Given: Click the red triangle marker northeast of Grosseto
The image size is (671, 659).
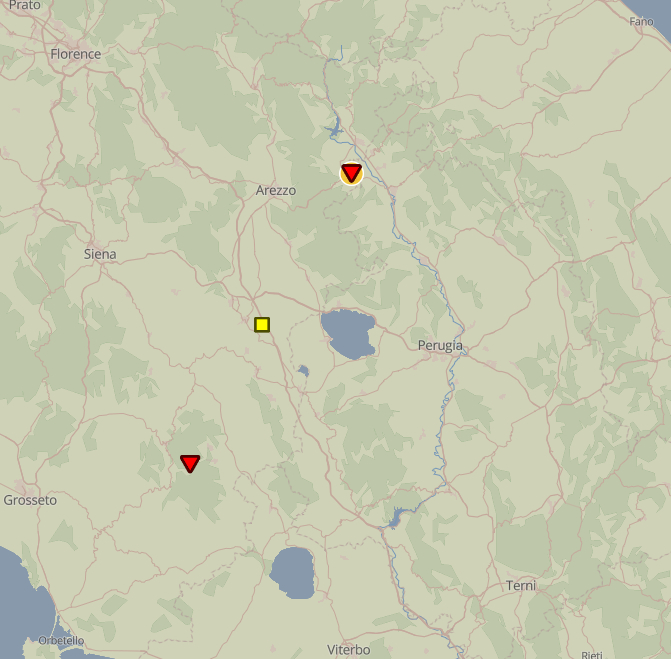Looking at the screenshot, I should click(190, 463).
